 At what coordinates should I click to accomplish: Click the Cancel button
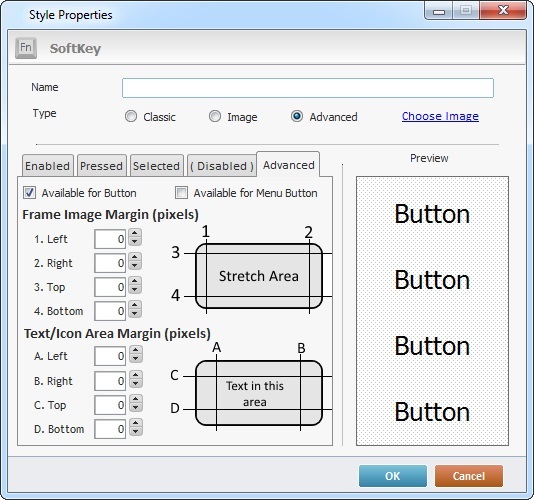469,476
